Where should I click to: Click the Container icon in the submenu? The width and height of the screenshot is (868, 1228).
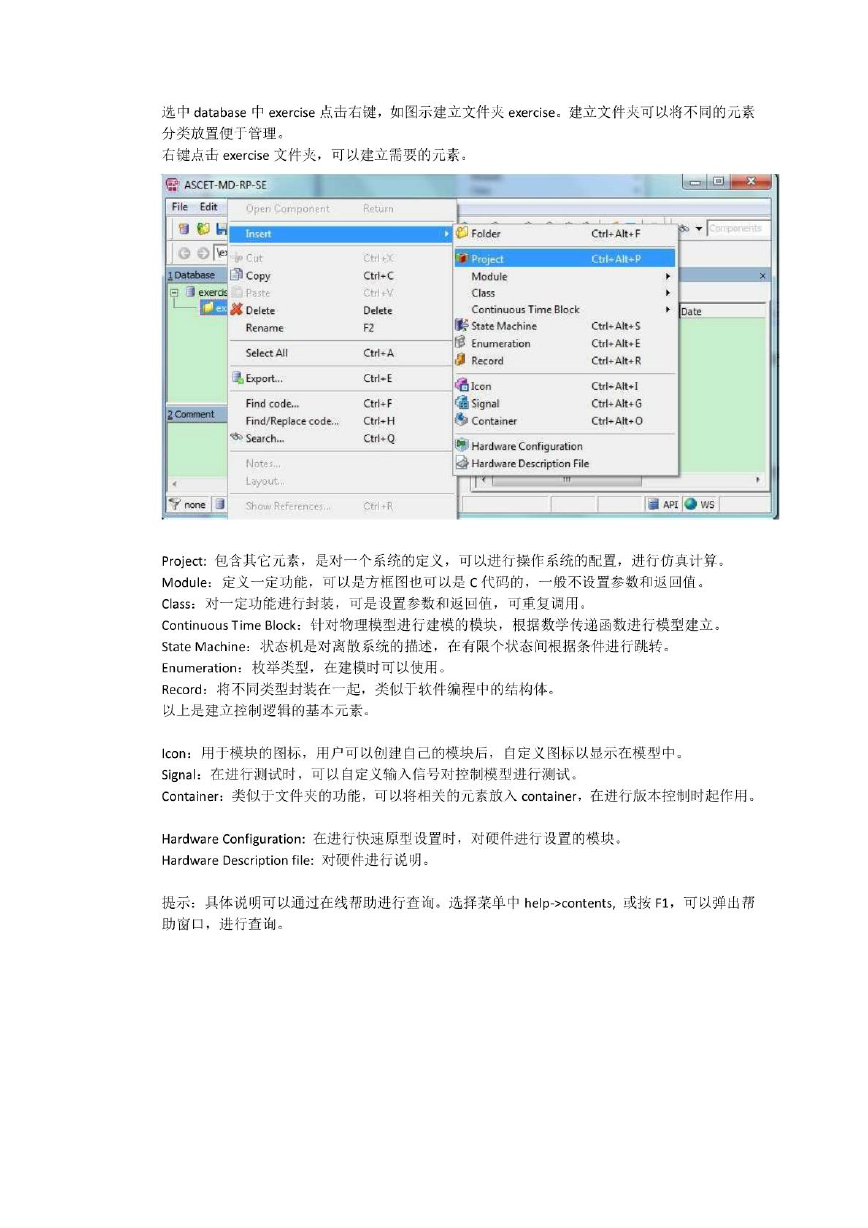(x=462, y=420)
